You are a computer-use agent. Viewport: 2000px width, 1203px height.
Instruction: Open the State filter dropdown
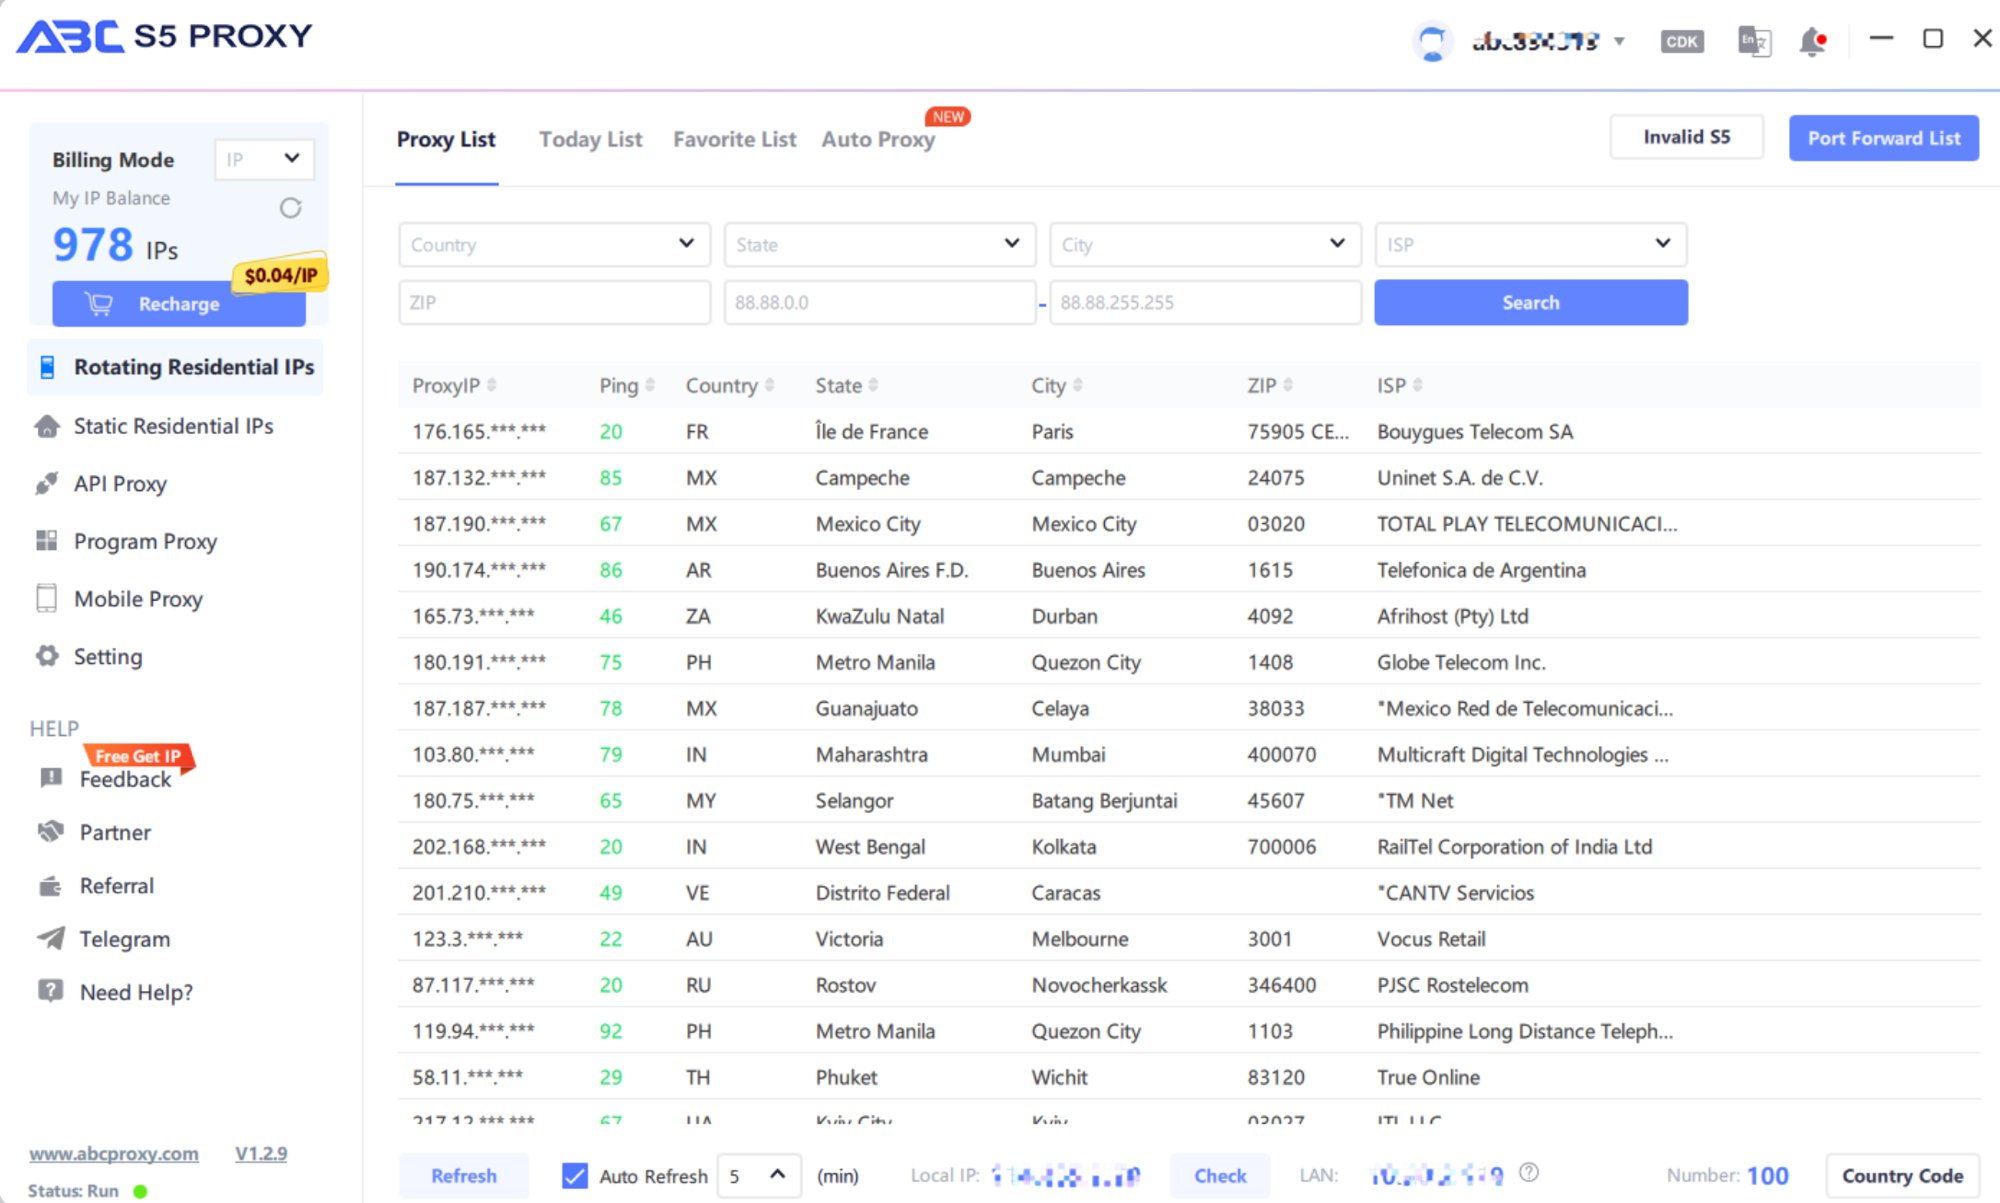(x=880, y=245)
